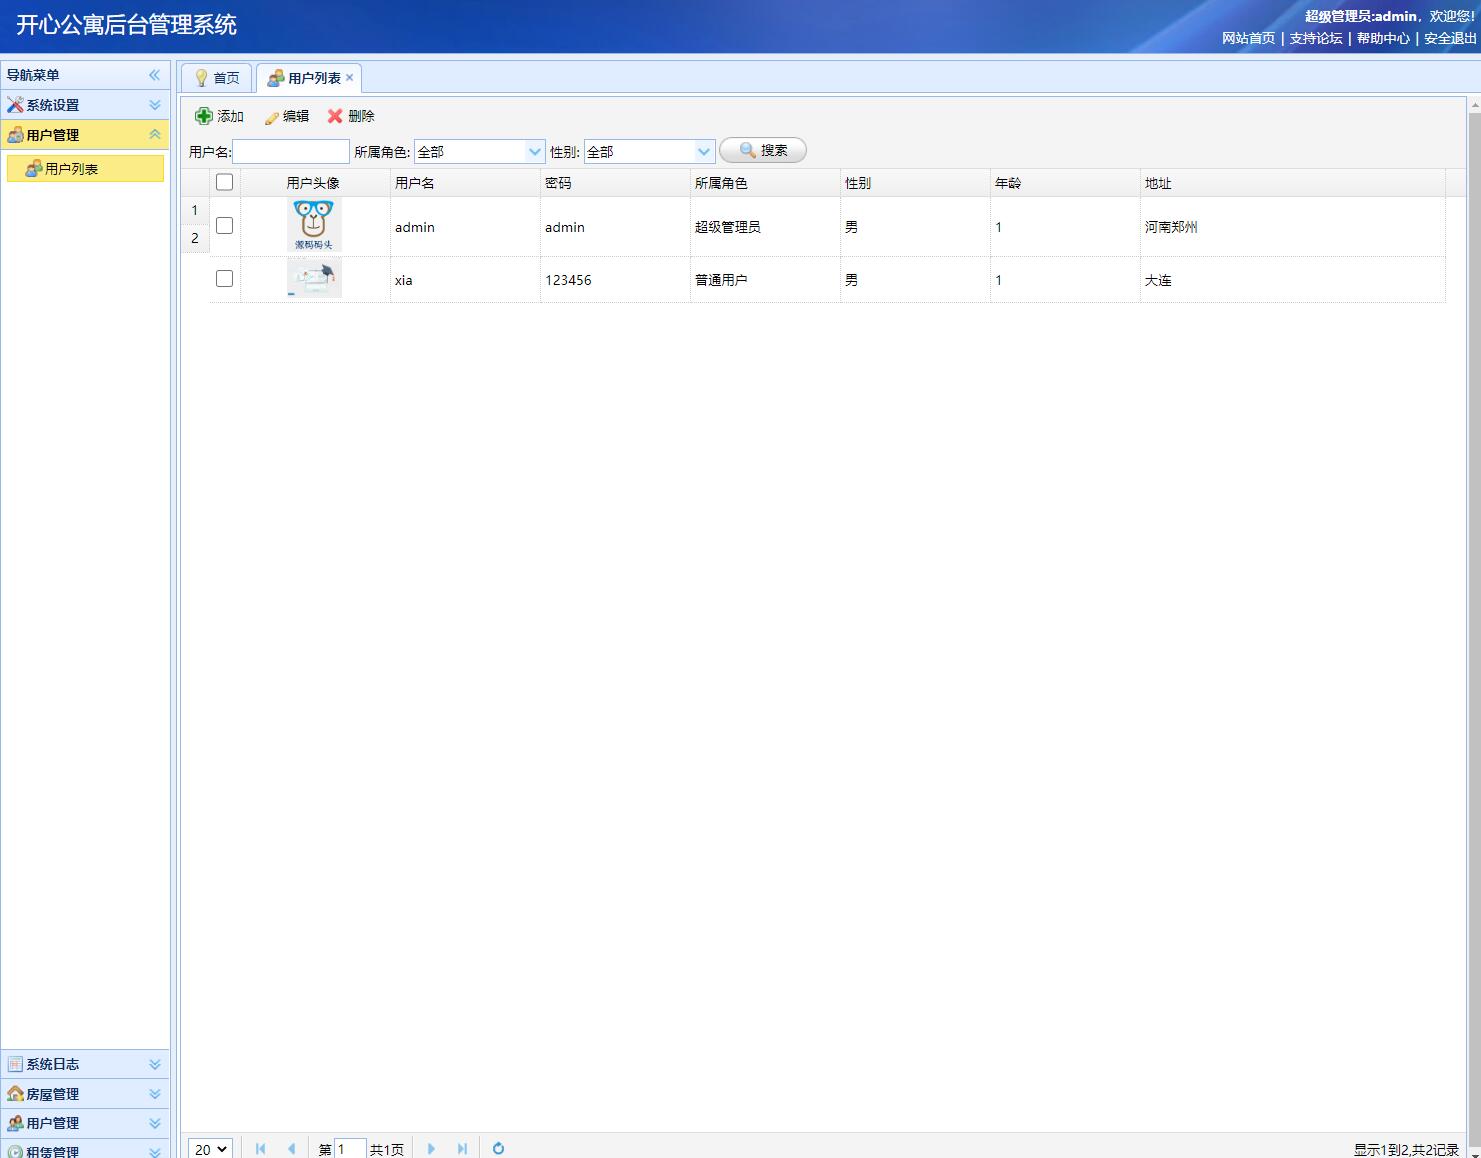This screenshot has width=1481, height=1158.
Task: Click the 显示1到2,共2记录 status text
Action: [1406, 1150]
